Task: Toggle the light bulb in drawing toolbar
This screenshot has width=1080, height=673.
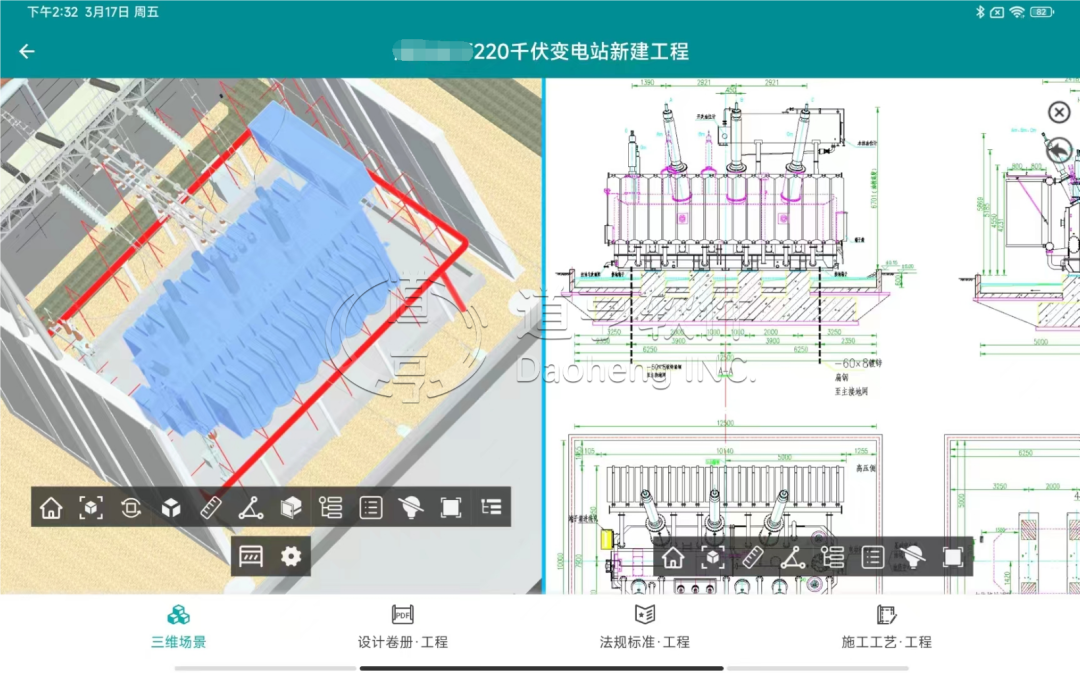Action: point(912,557)
